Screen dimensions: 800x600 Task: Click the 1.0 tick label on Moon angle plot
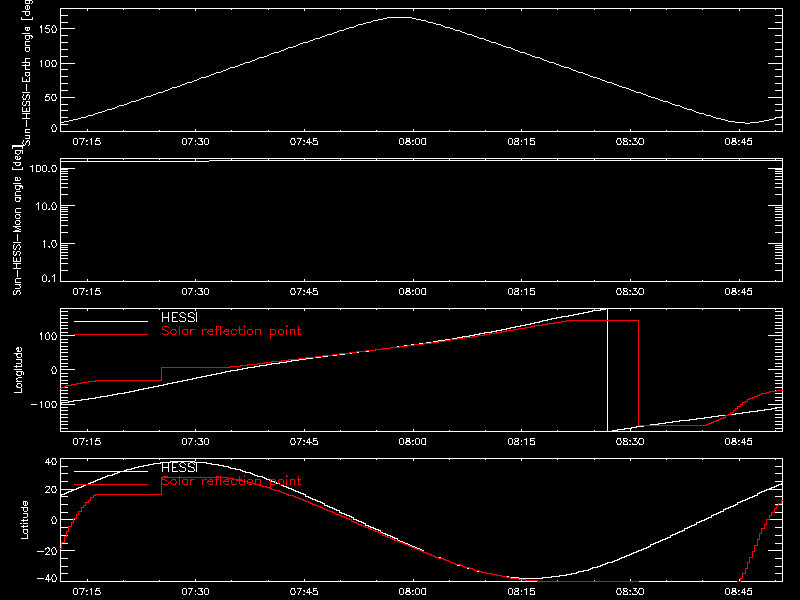point(50,244)
